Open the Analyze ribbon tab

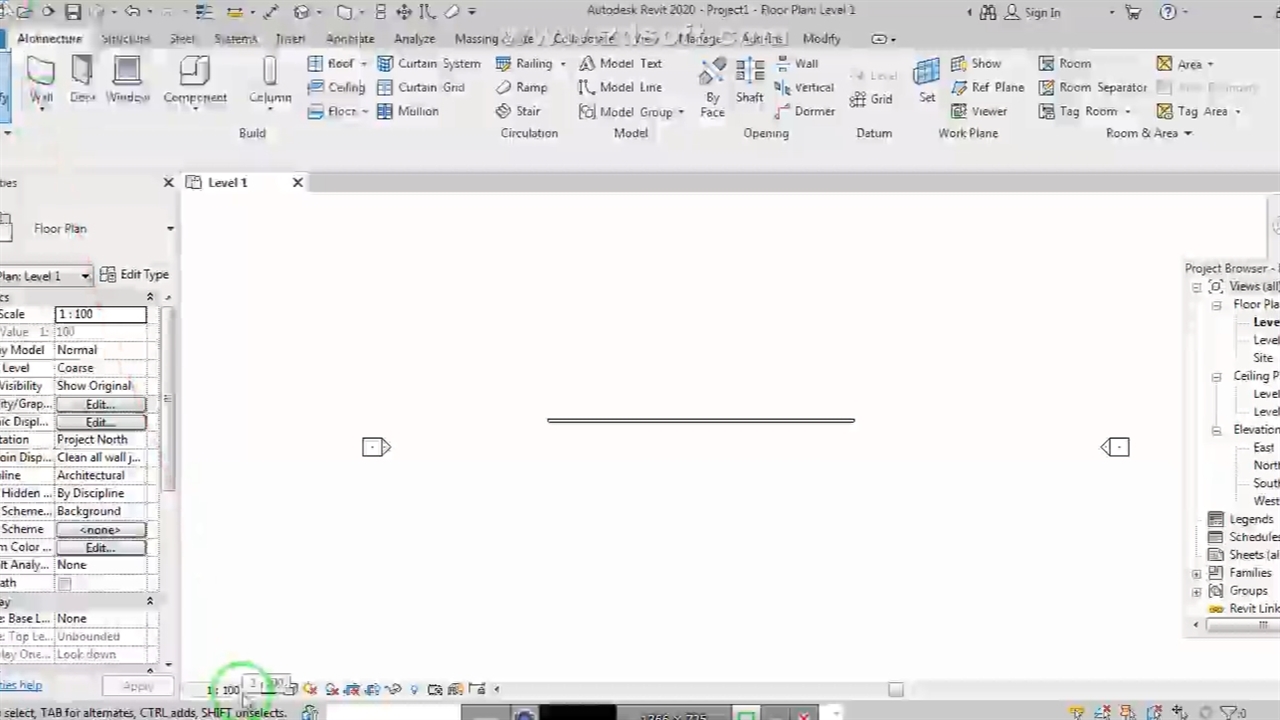pos(414,39)
